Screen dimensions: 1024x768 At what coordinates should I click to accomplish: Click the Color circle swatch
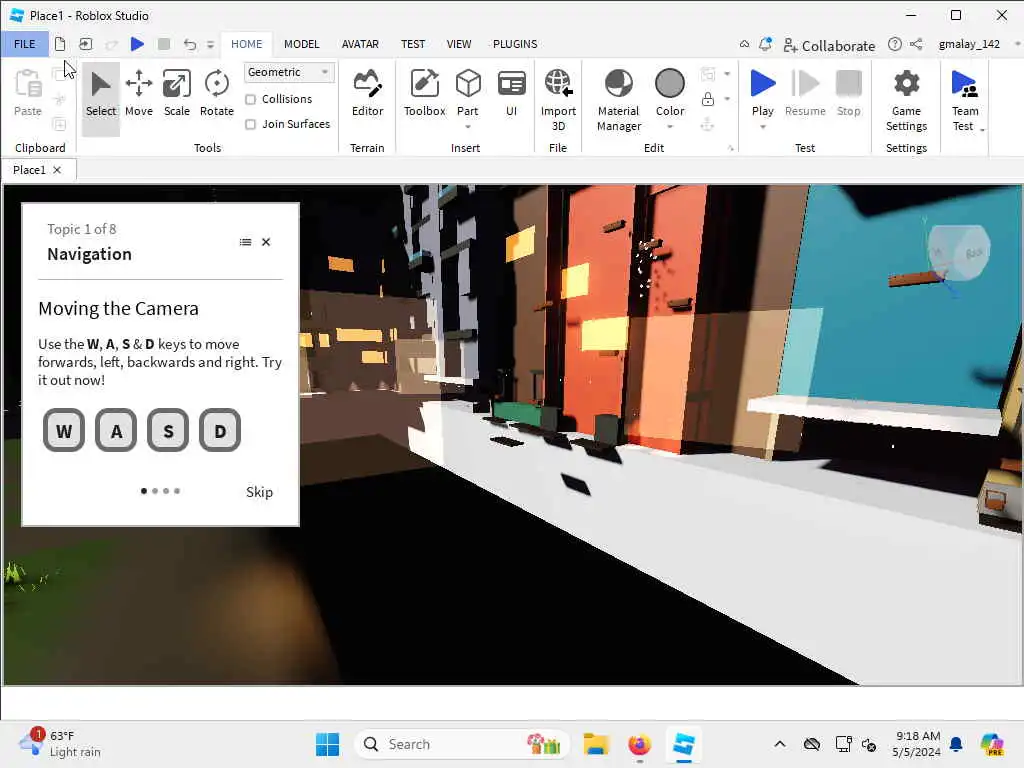coord(669,84)
